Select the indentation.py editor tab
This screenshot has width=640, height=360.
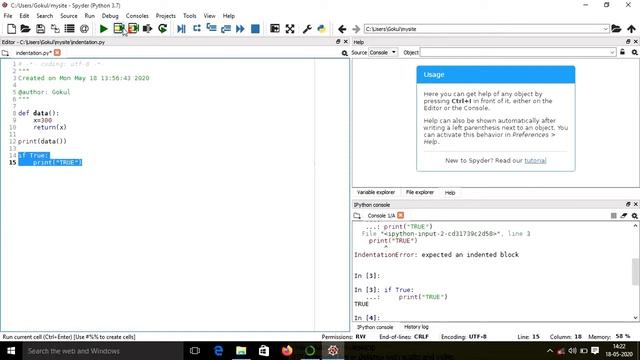coord(33,53)
